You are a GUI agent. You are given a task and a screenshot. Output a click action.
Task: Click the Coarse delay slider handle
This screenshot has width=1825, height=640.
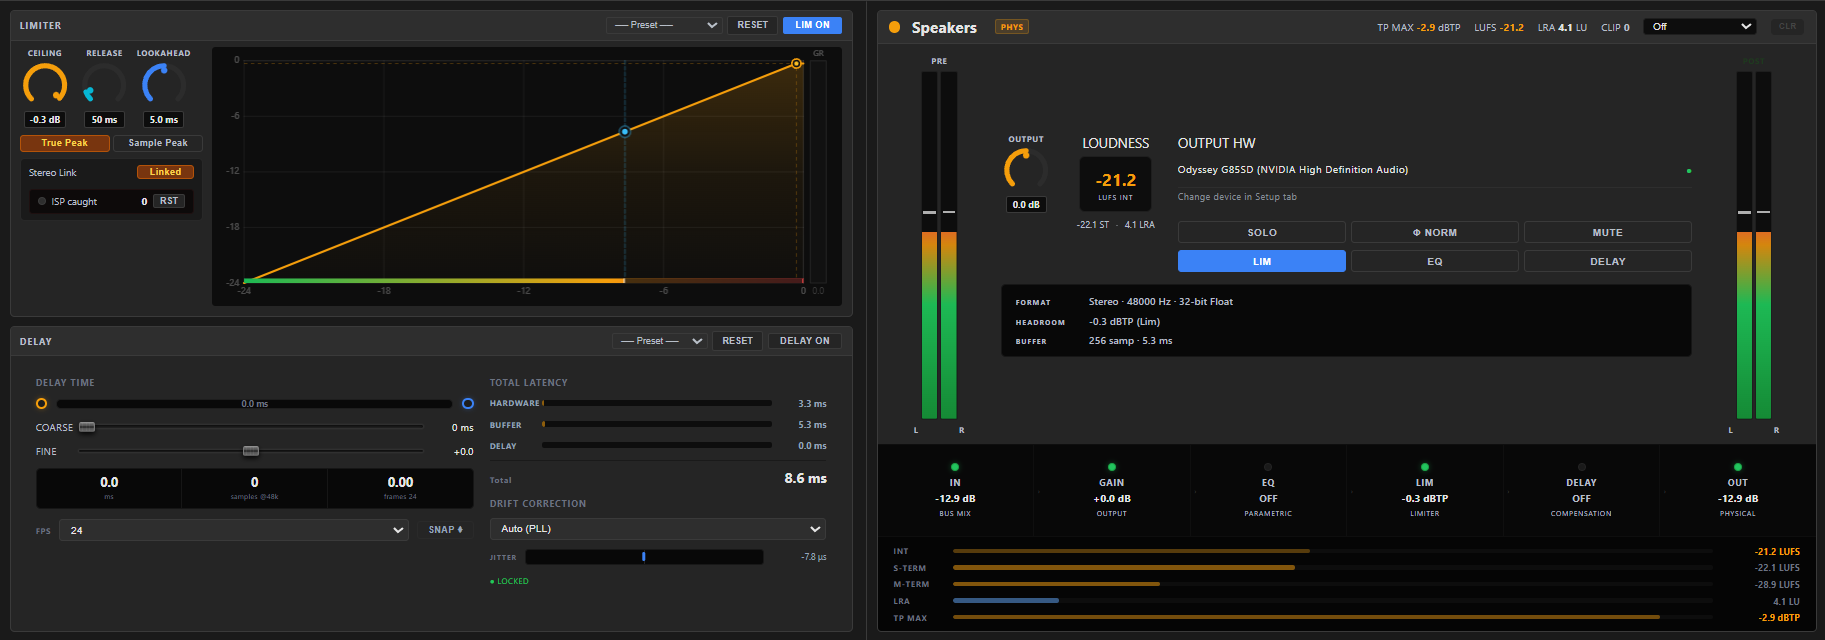pyautogui.click(x=87, y=427)
